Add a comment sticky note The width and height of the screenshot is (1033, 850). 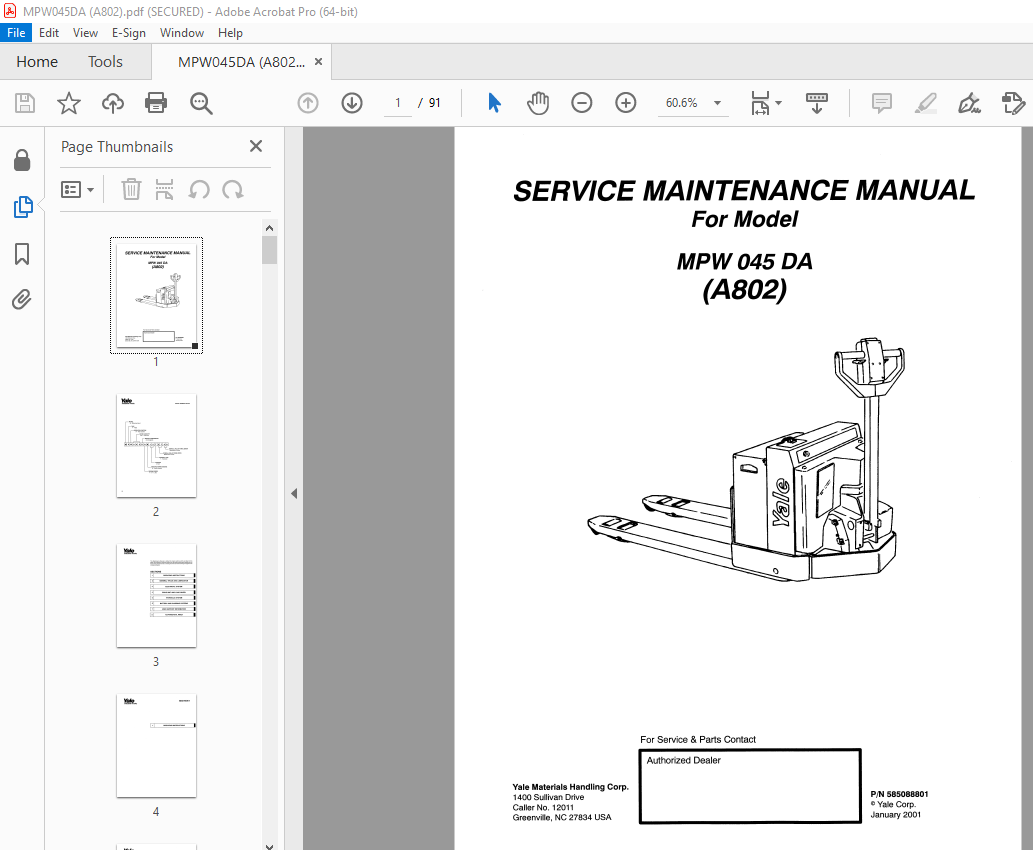(x=881, y=103)
